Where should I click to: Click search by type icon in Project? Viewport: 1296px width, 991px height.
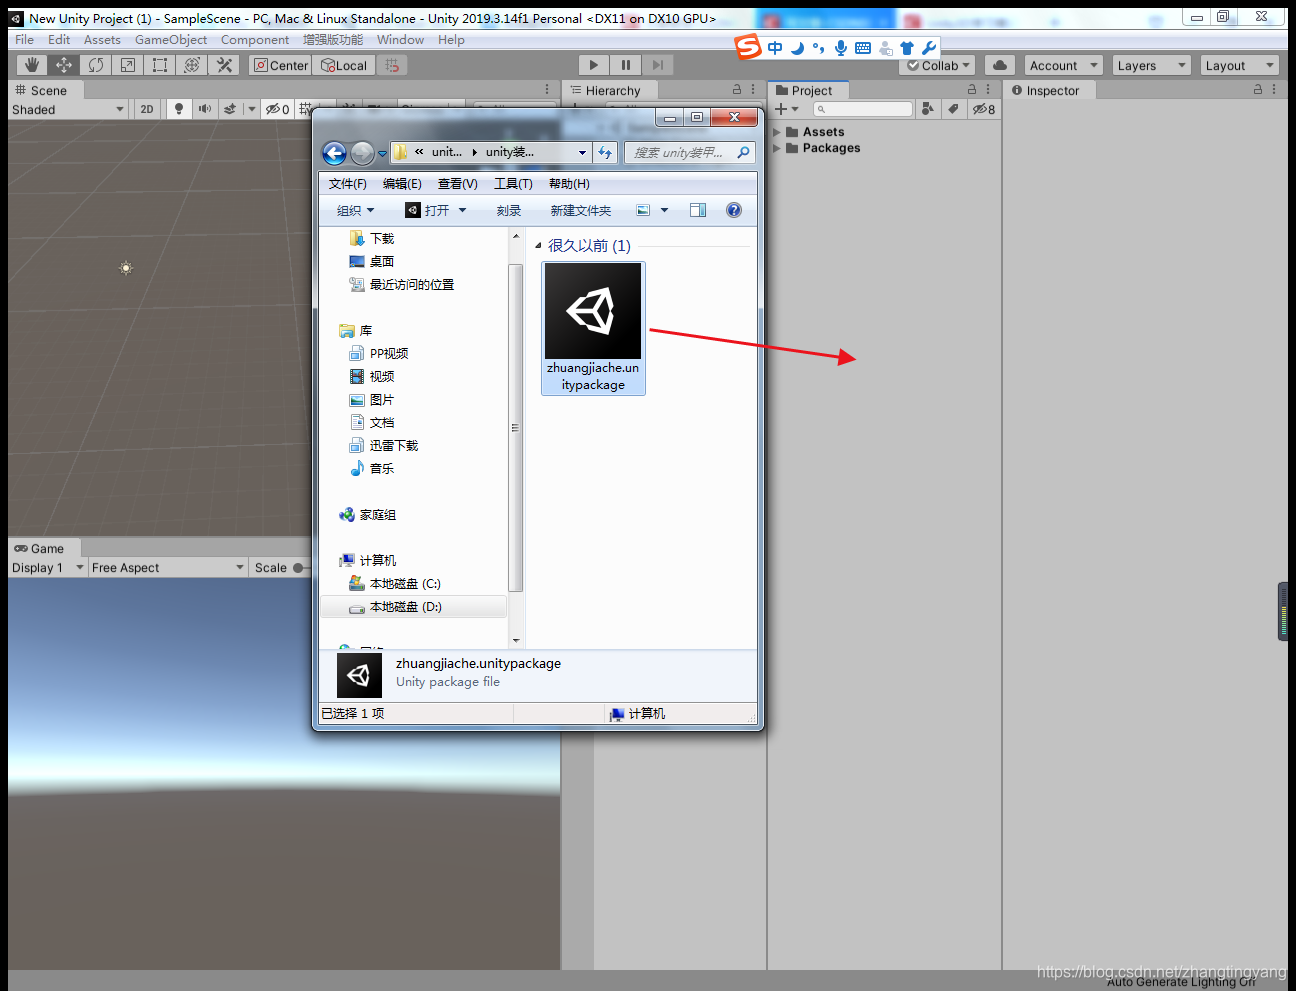(928, 109)
